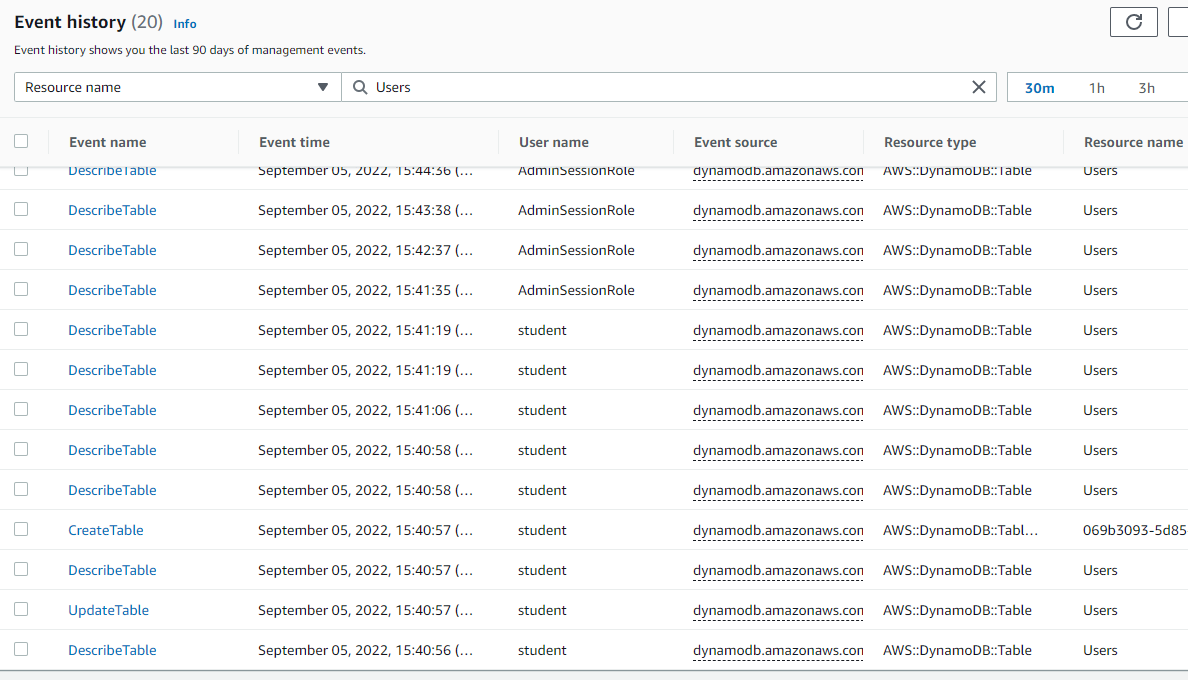
Task: Click the refresh events icon
Action: tap(1133, 21)
